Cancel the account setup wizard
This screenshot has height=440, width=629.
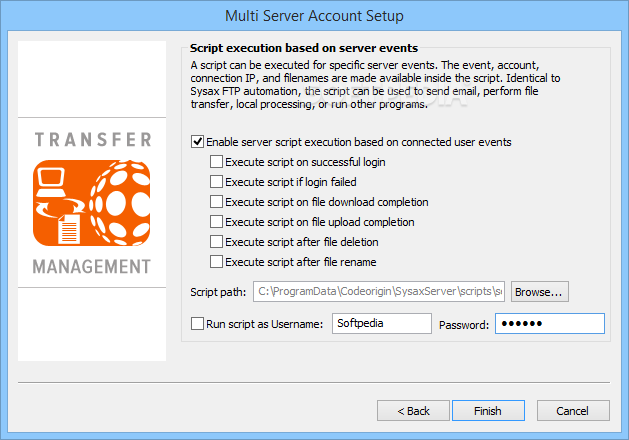coord(573,411)
